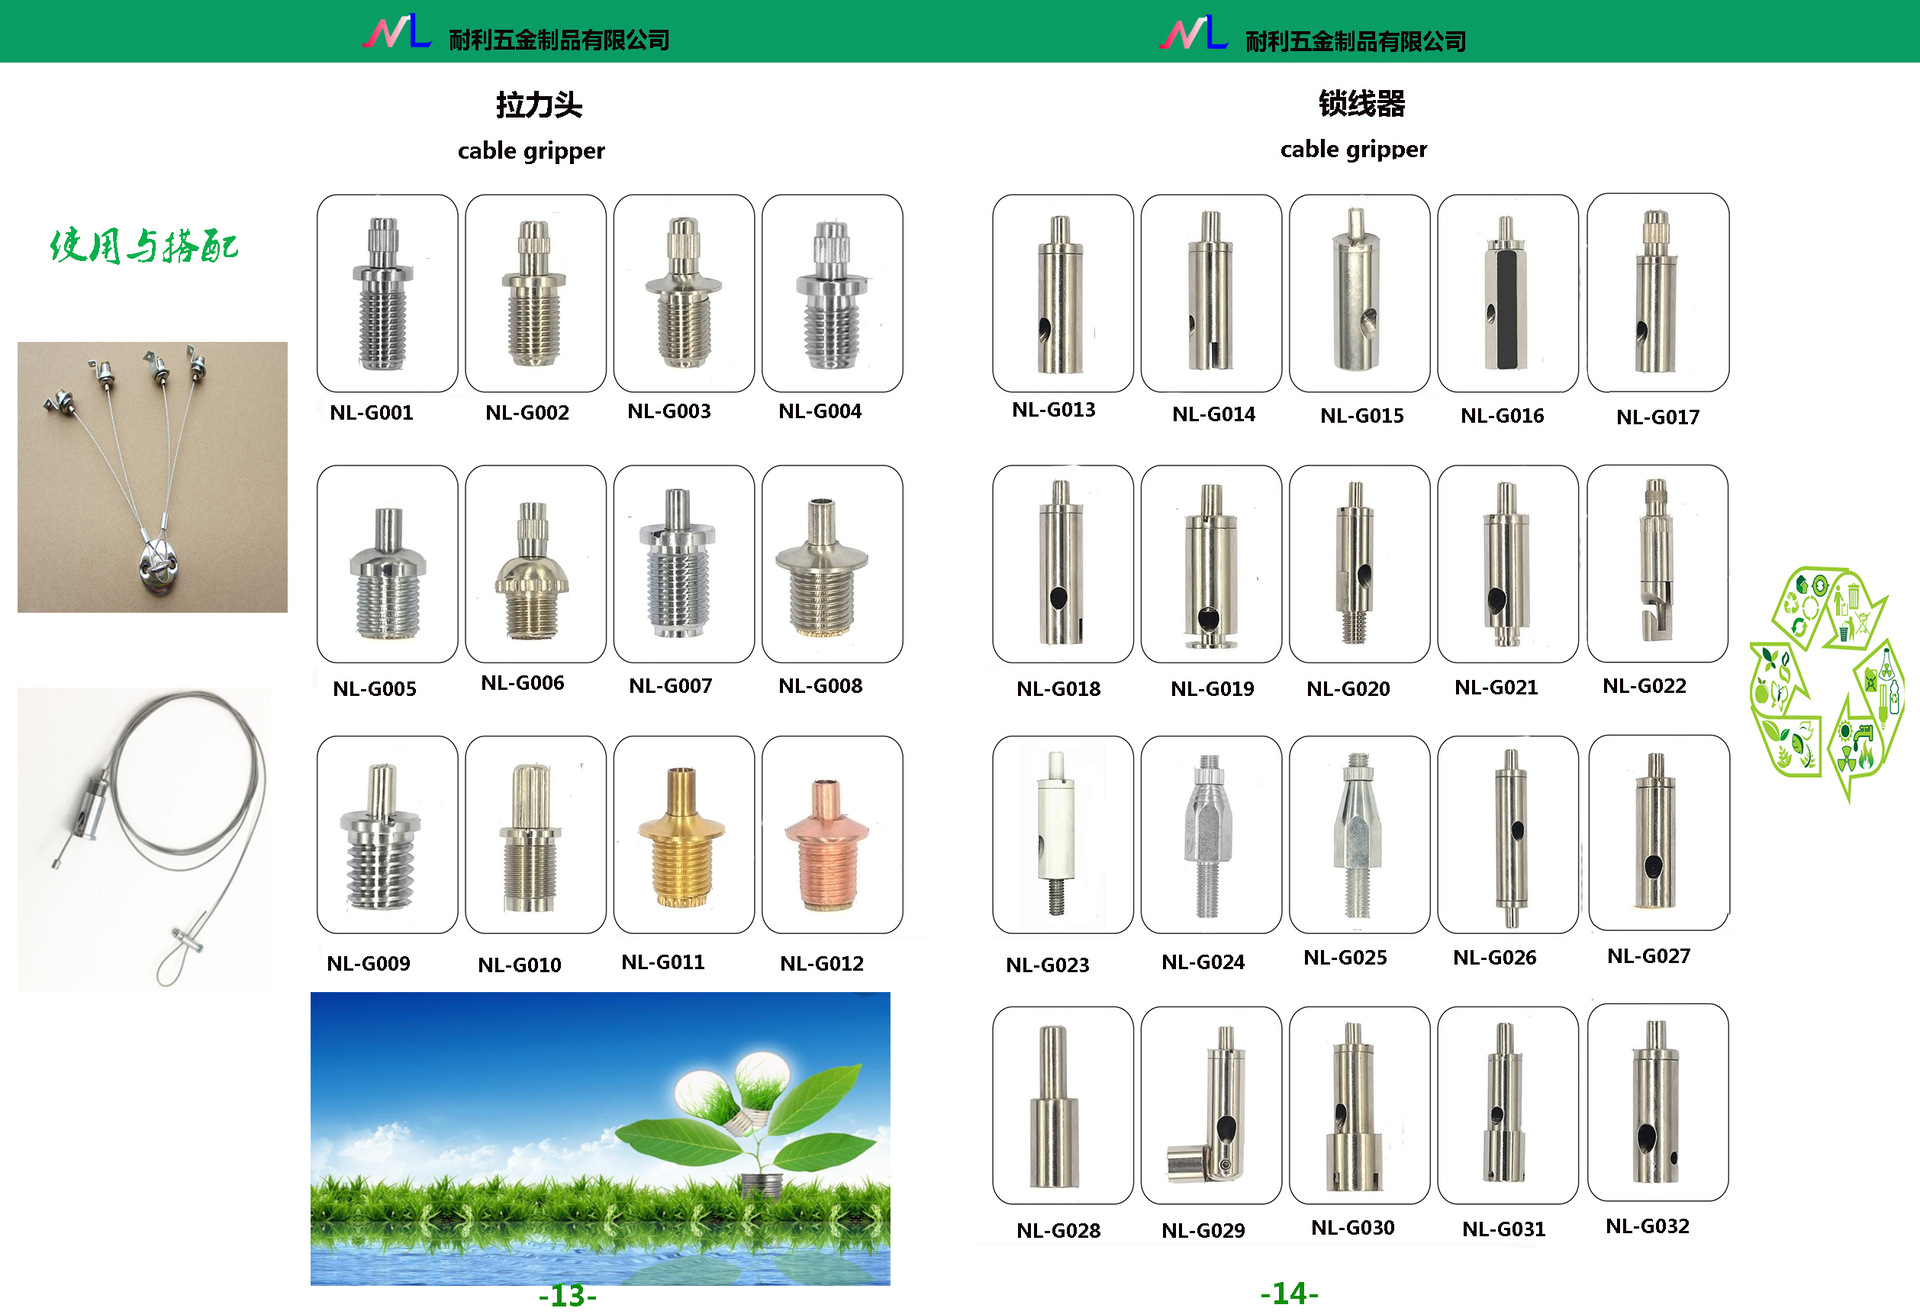Viewport: 1920px width, 1312px height.
Task: Click the NL-G029 elbow gripper image
Action: pos(1210,1104)
